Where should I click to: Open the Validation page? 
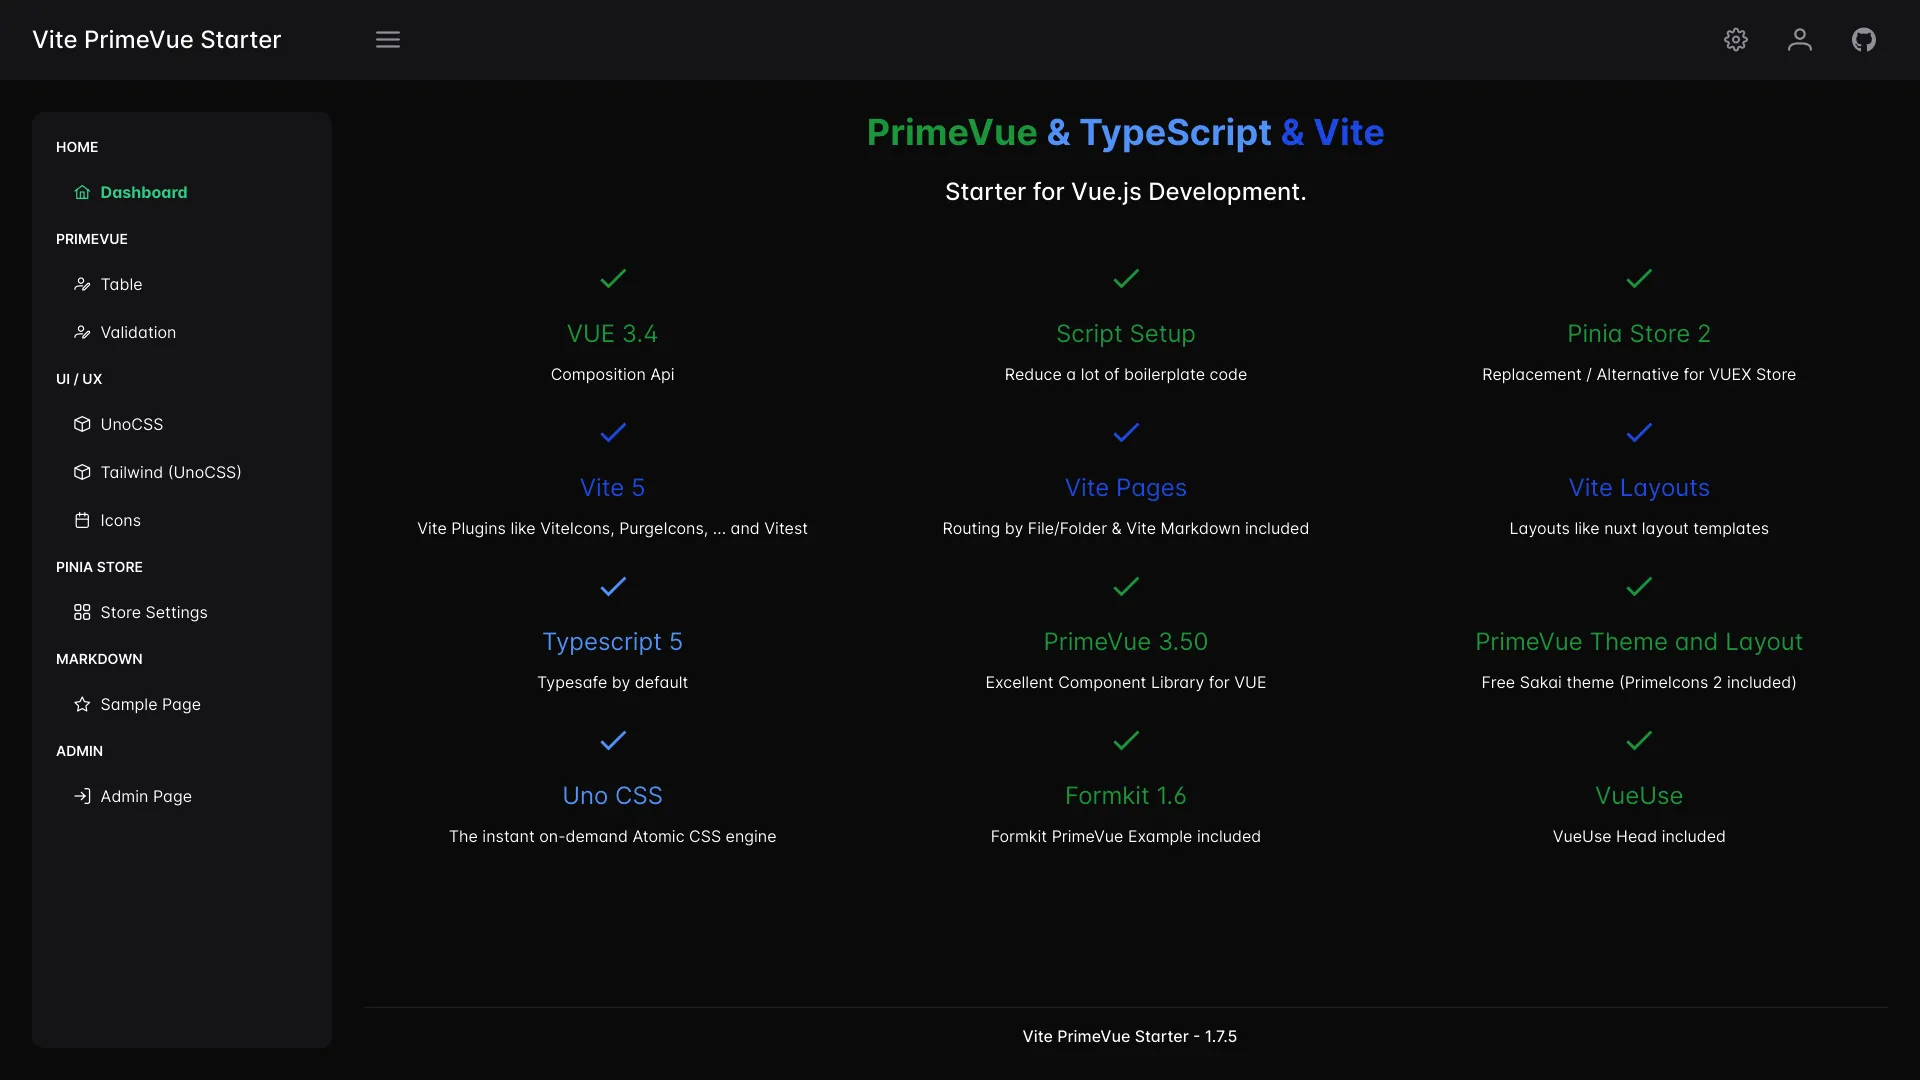[182, 333]
